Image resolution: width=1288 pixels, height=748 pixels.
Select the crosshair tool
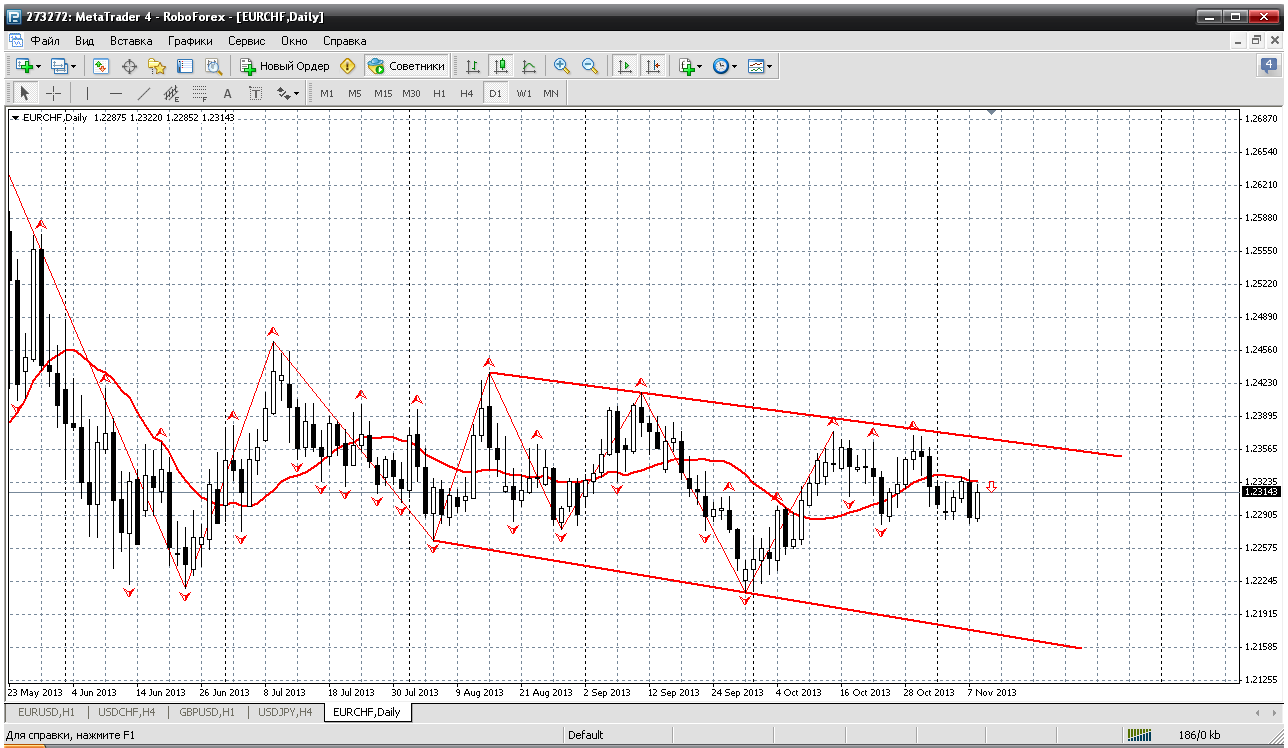click(x=53, y=93)
